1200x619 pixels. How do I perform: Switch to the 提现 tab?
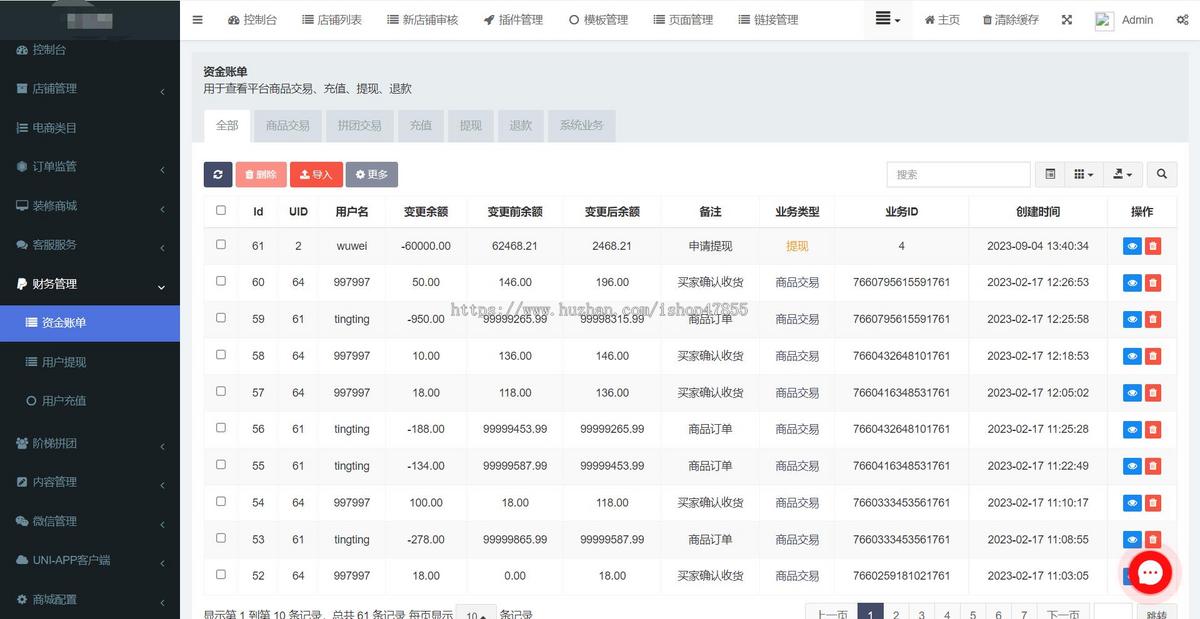click(x=470, y=126)
